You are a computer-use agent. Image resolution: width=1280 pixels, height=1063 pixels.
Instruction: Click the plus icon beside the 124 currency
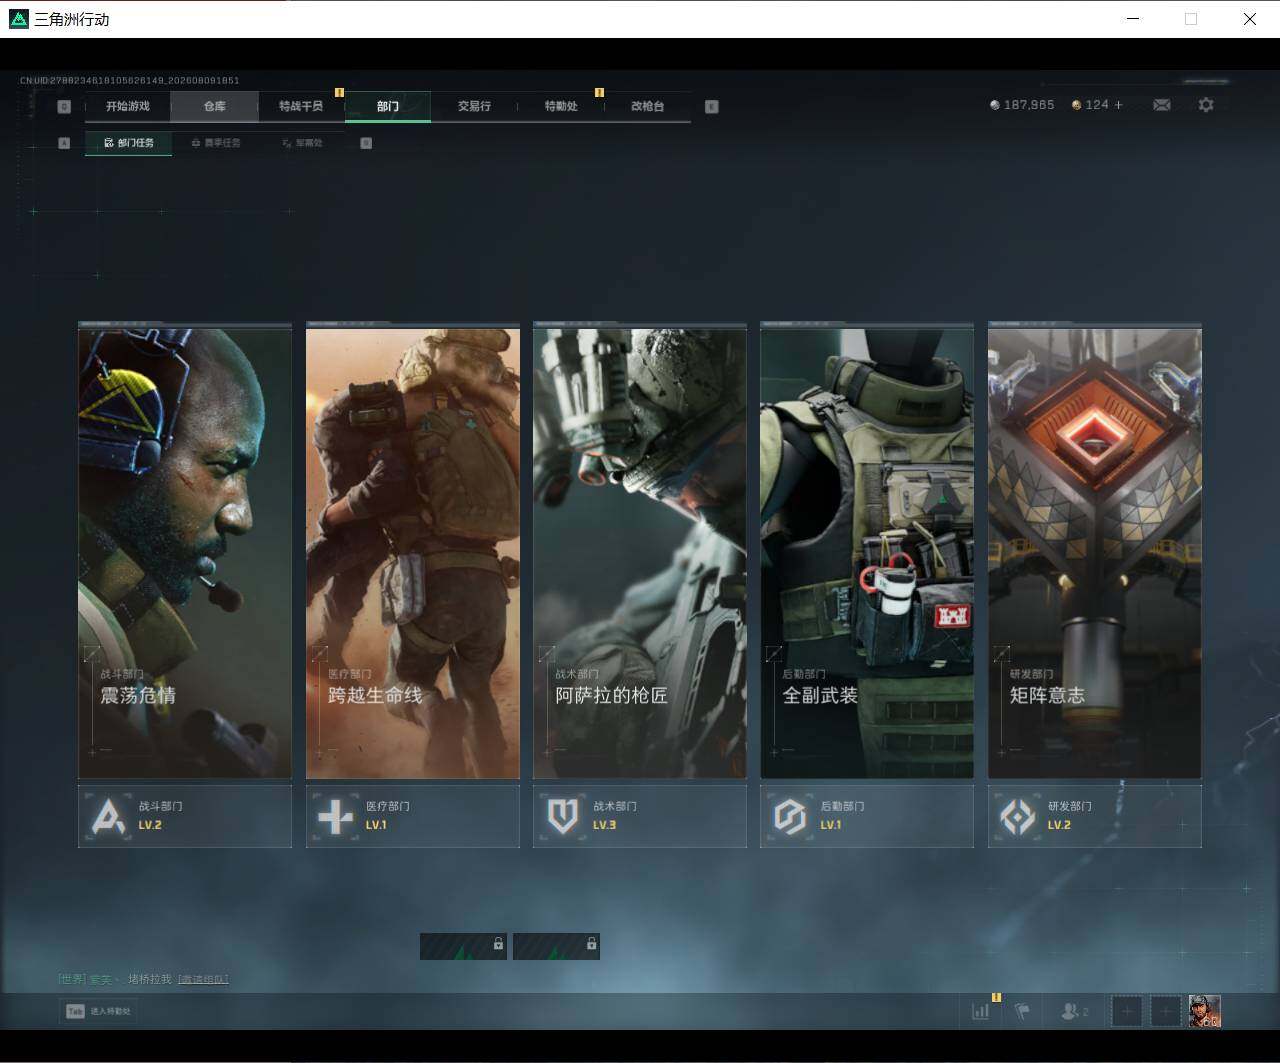coord(1118,105)
